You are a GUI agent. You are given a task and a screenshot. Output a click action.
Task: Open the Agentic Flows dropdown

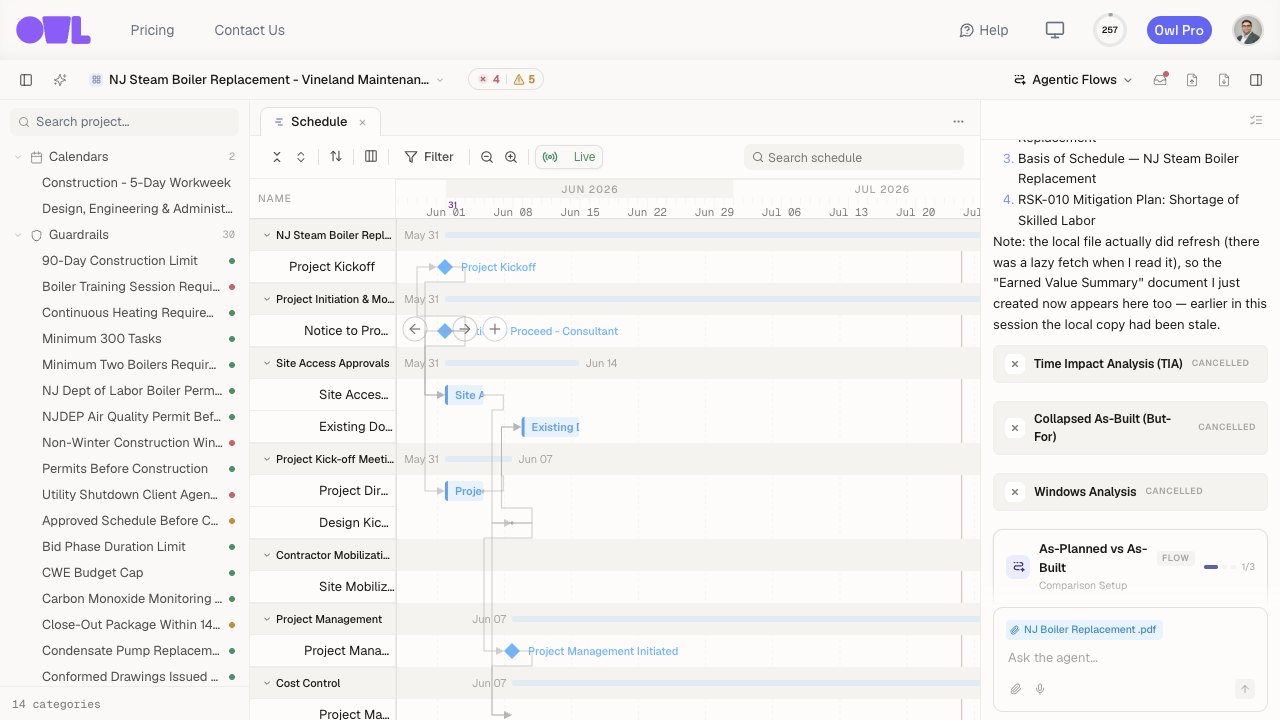point(1073,80)
